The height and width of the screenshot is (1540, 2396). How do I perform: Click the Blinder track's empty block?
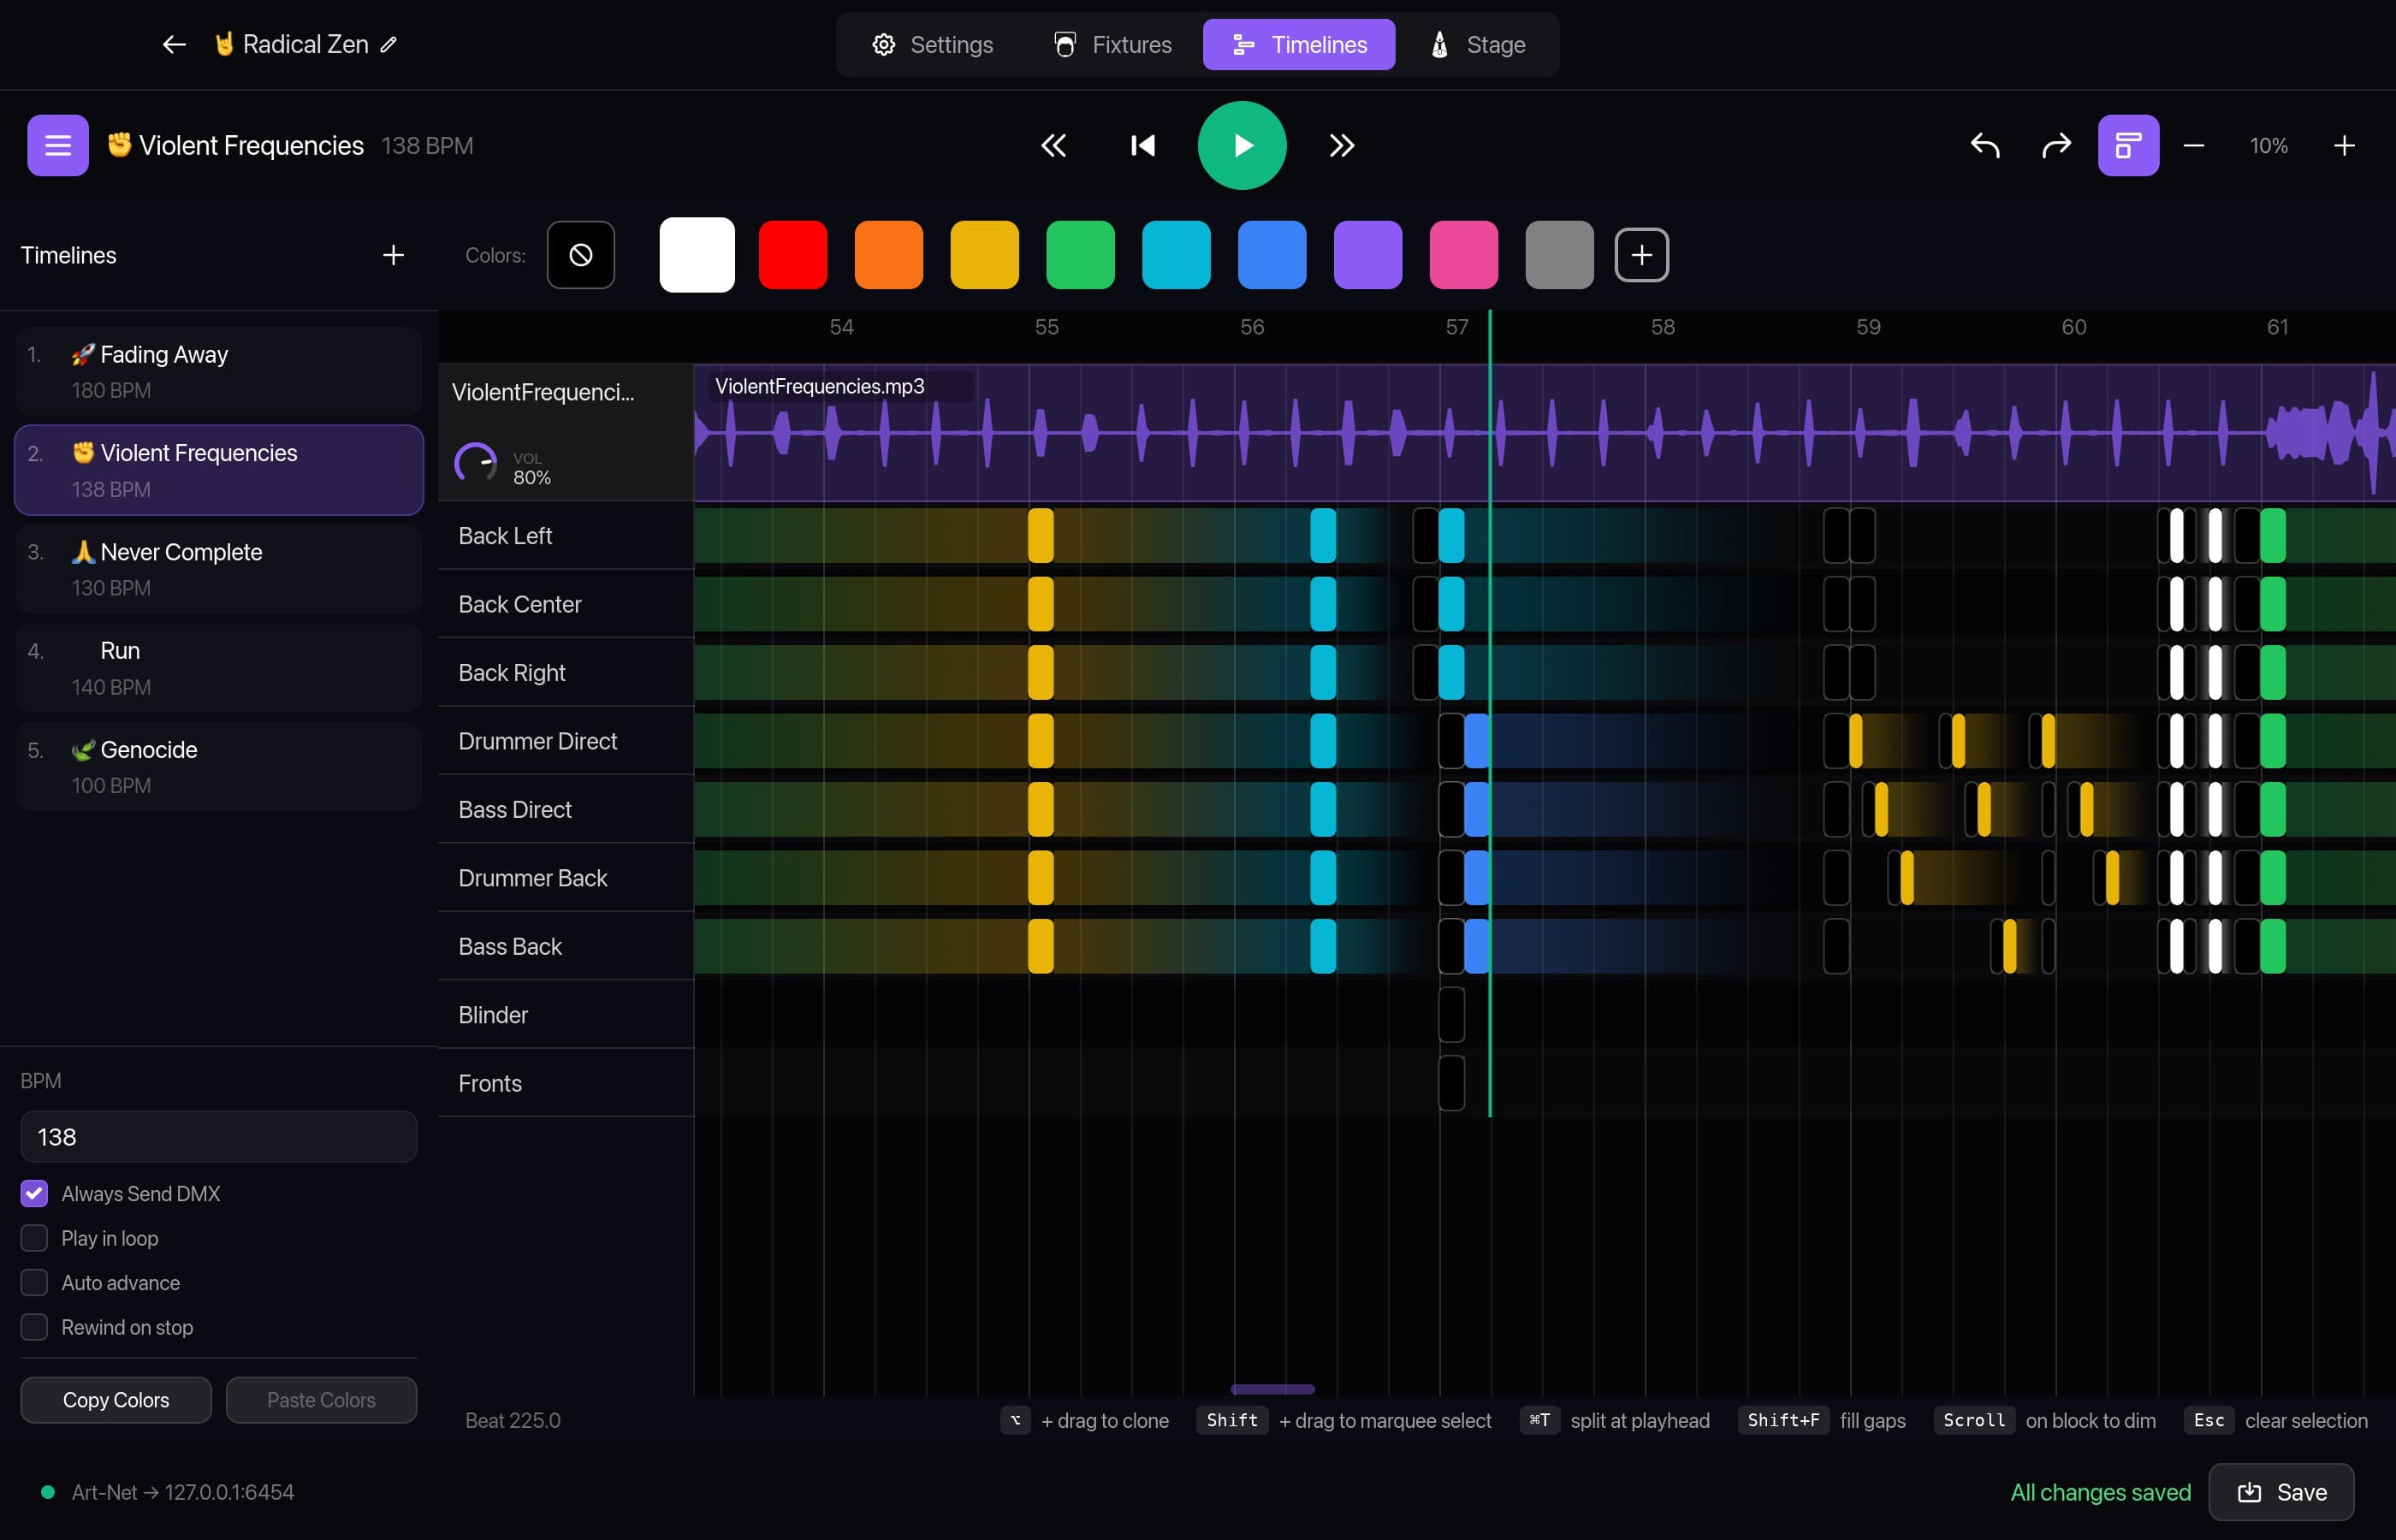tap(1451, 1015)
